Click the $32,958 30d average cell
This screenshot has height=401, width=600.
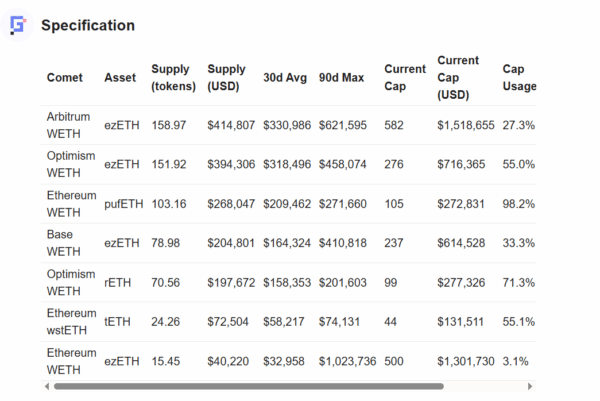[x=284, y=361]
